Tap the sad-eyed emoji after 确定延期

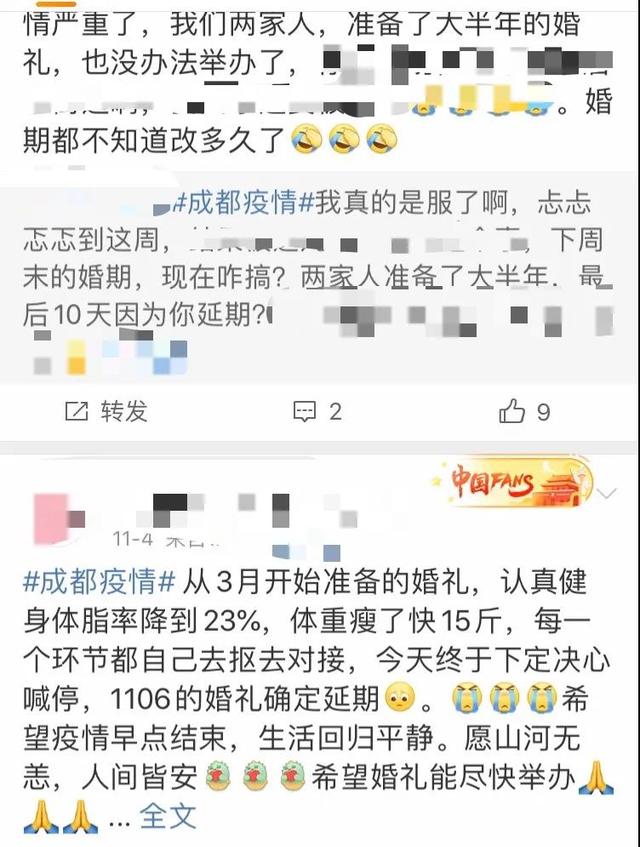coord(400,698)
